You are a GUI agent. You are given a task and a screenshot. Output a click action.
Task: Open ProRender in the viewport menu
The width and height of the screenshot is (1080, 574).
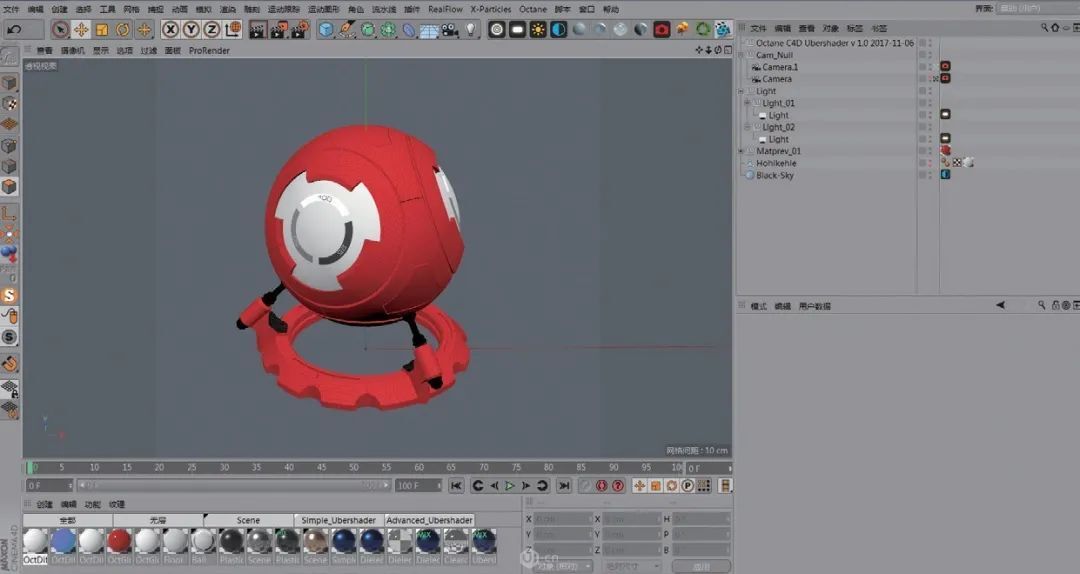click(x=209, y=50)
